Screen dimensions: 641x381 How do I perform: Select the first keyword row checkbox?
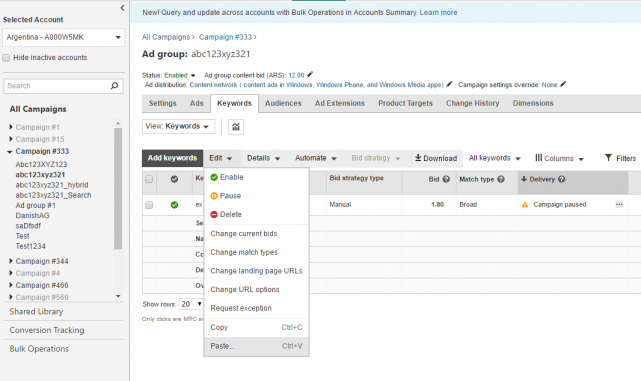click(149, 205)
